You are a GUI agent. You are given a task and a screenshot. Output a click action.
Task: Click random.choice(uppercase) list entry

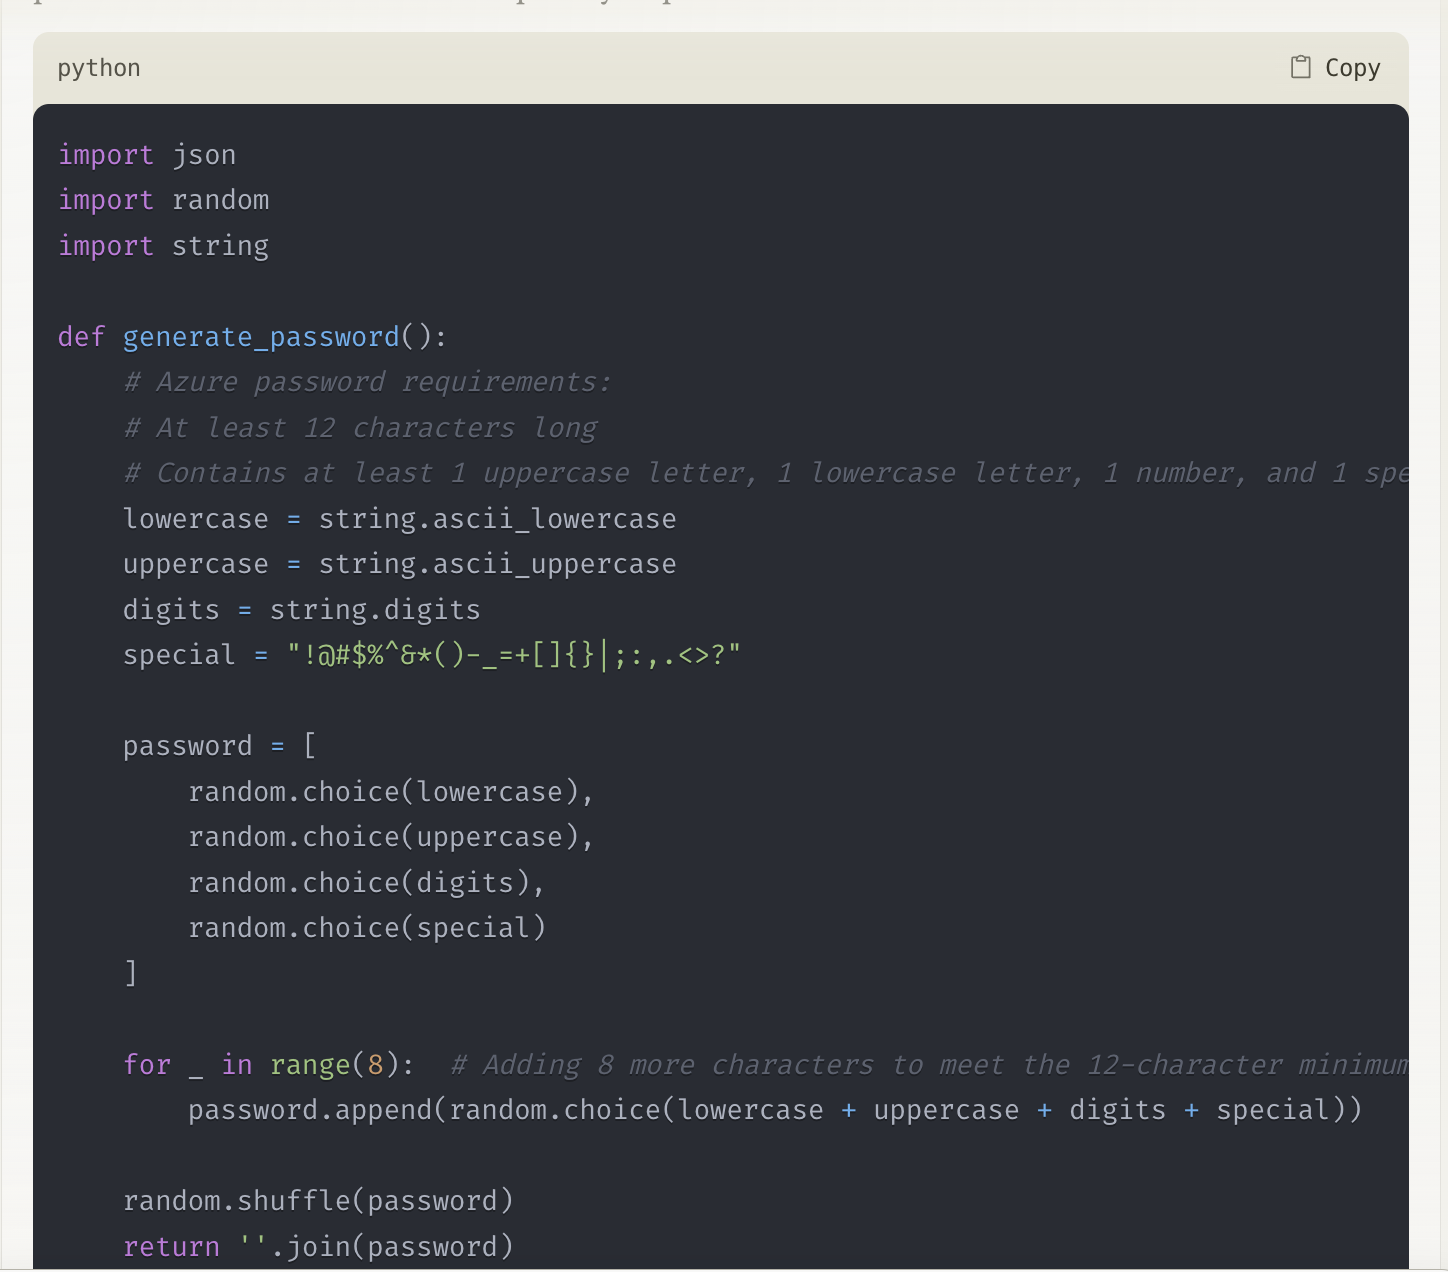tap(390, 837)
